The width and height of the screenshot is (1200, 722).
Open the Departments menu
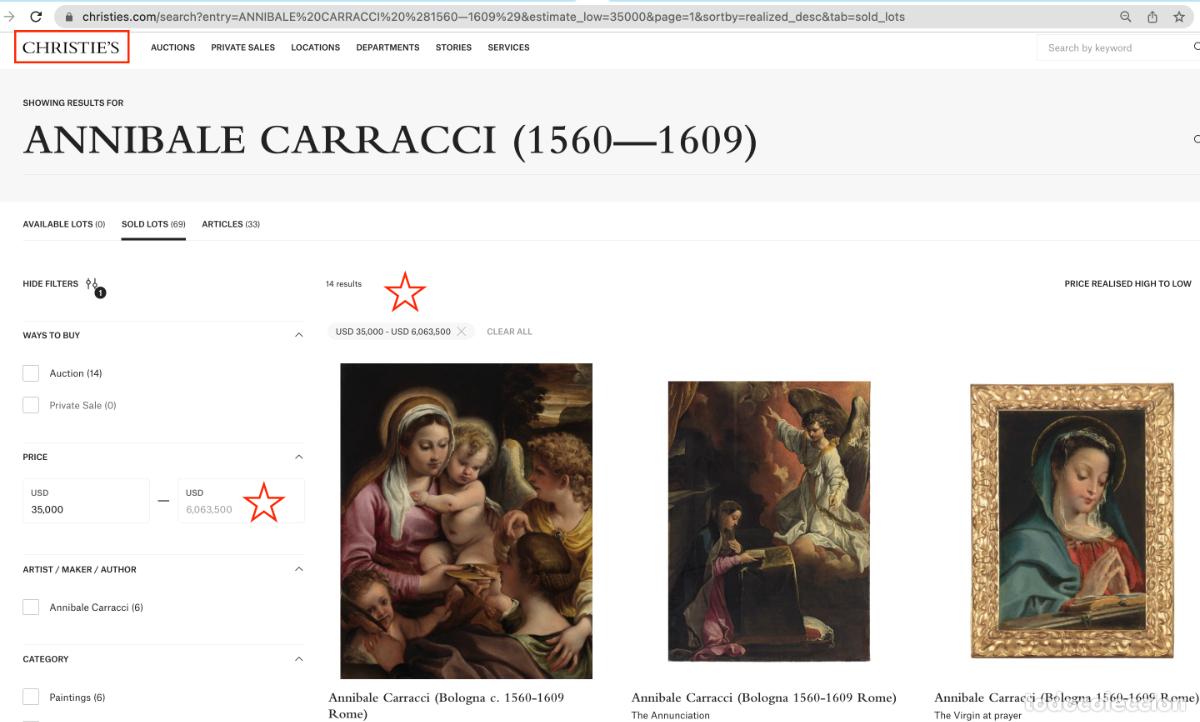[388, 47]
